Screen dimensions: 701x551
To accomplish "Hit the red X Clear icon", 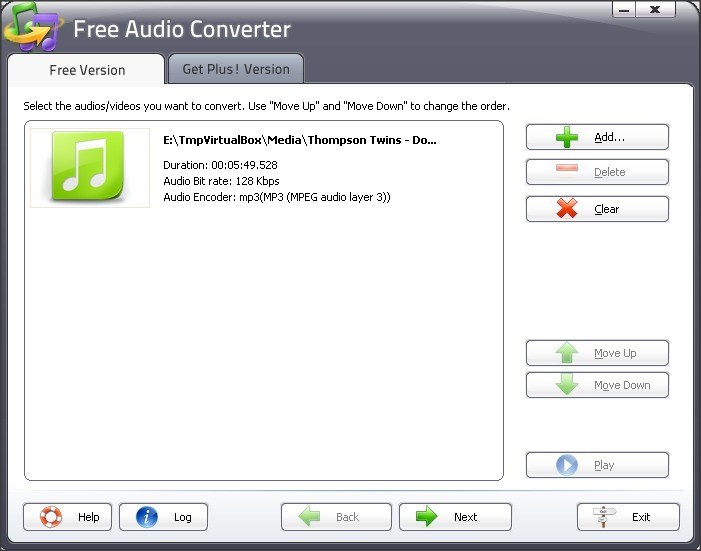I will pyautogui.click(x=567, y=209).
